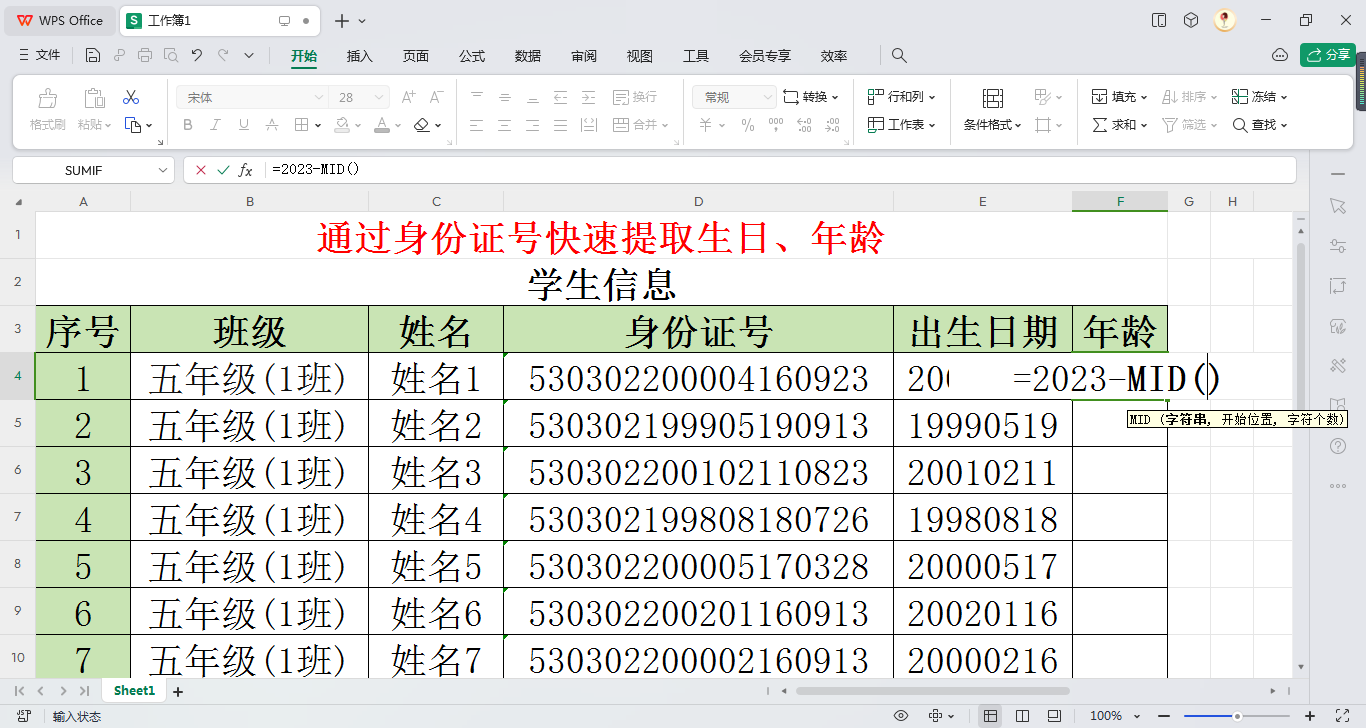Click the decrease indent icon
1366x728 pixels.
pyautogui.click(x=561, y=97)
